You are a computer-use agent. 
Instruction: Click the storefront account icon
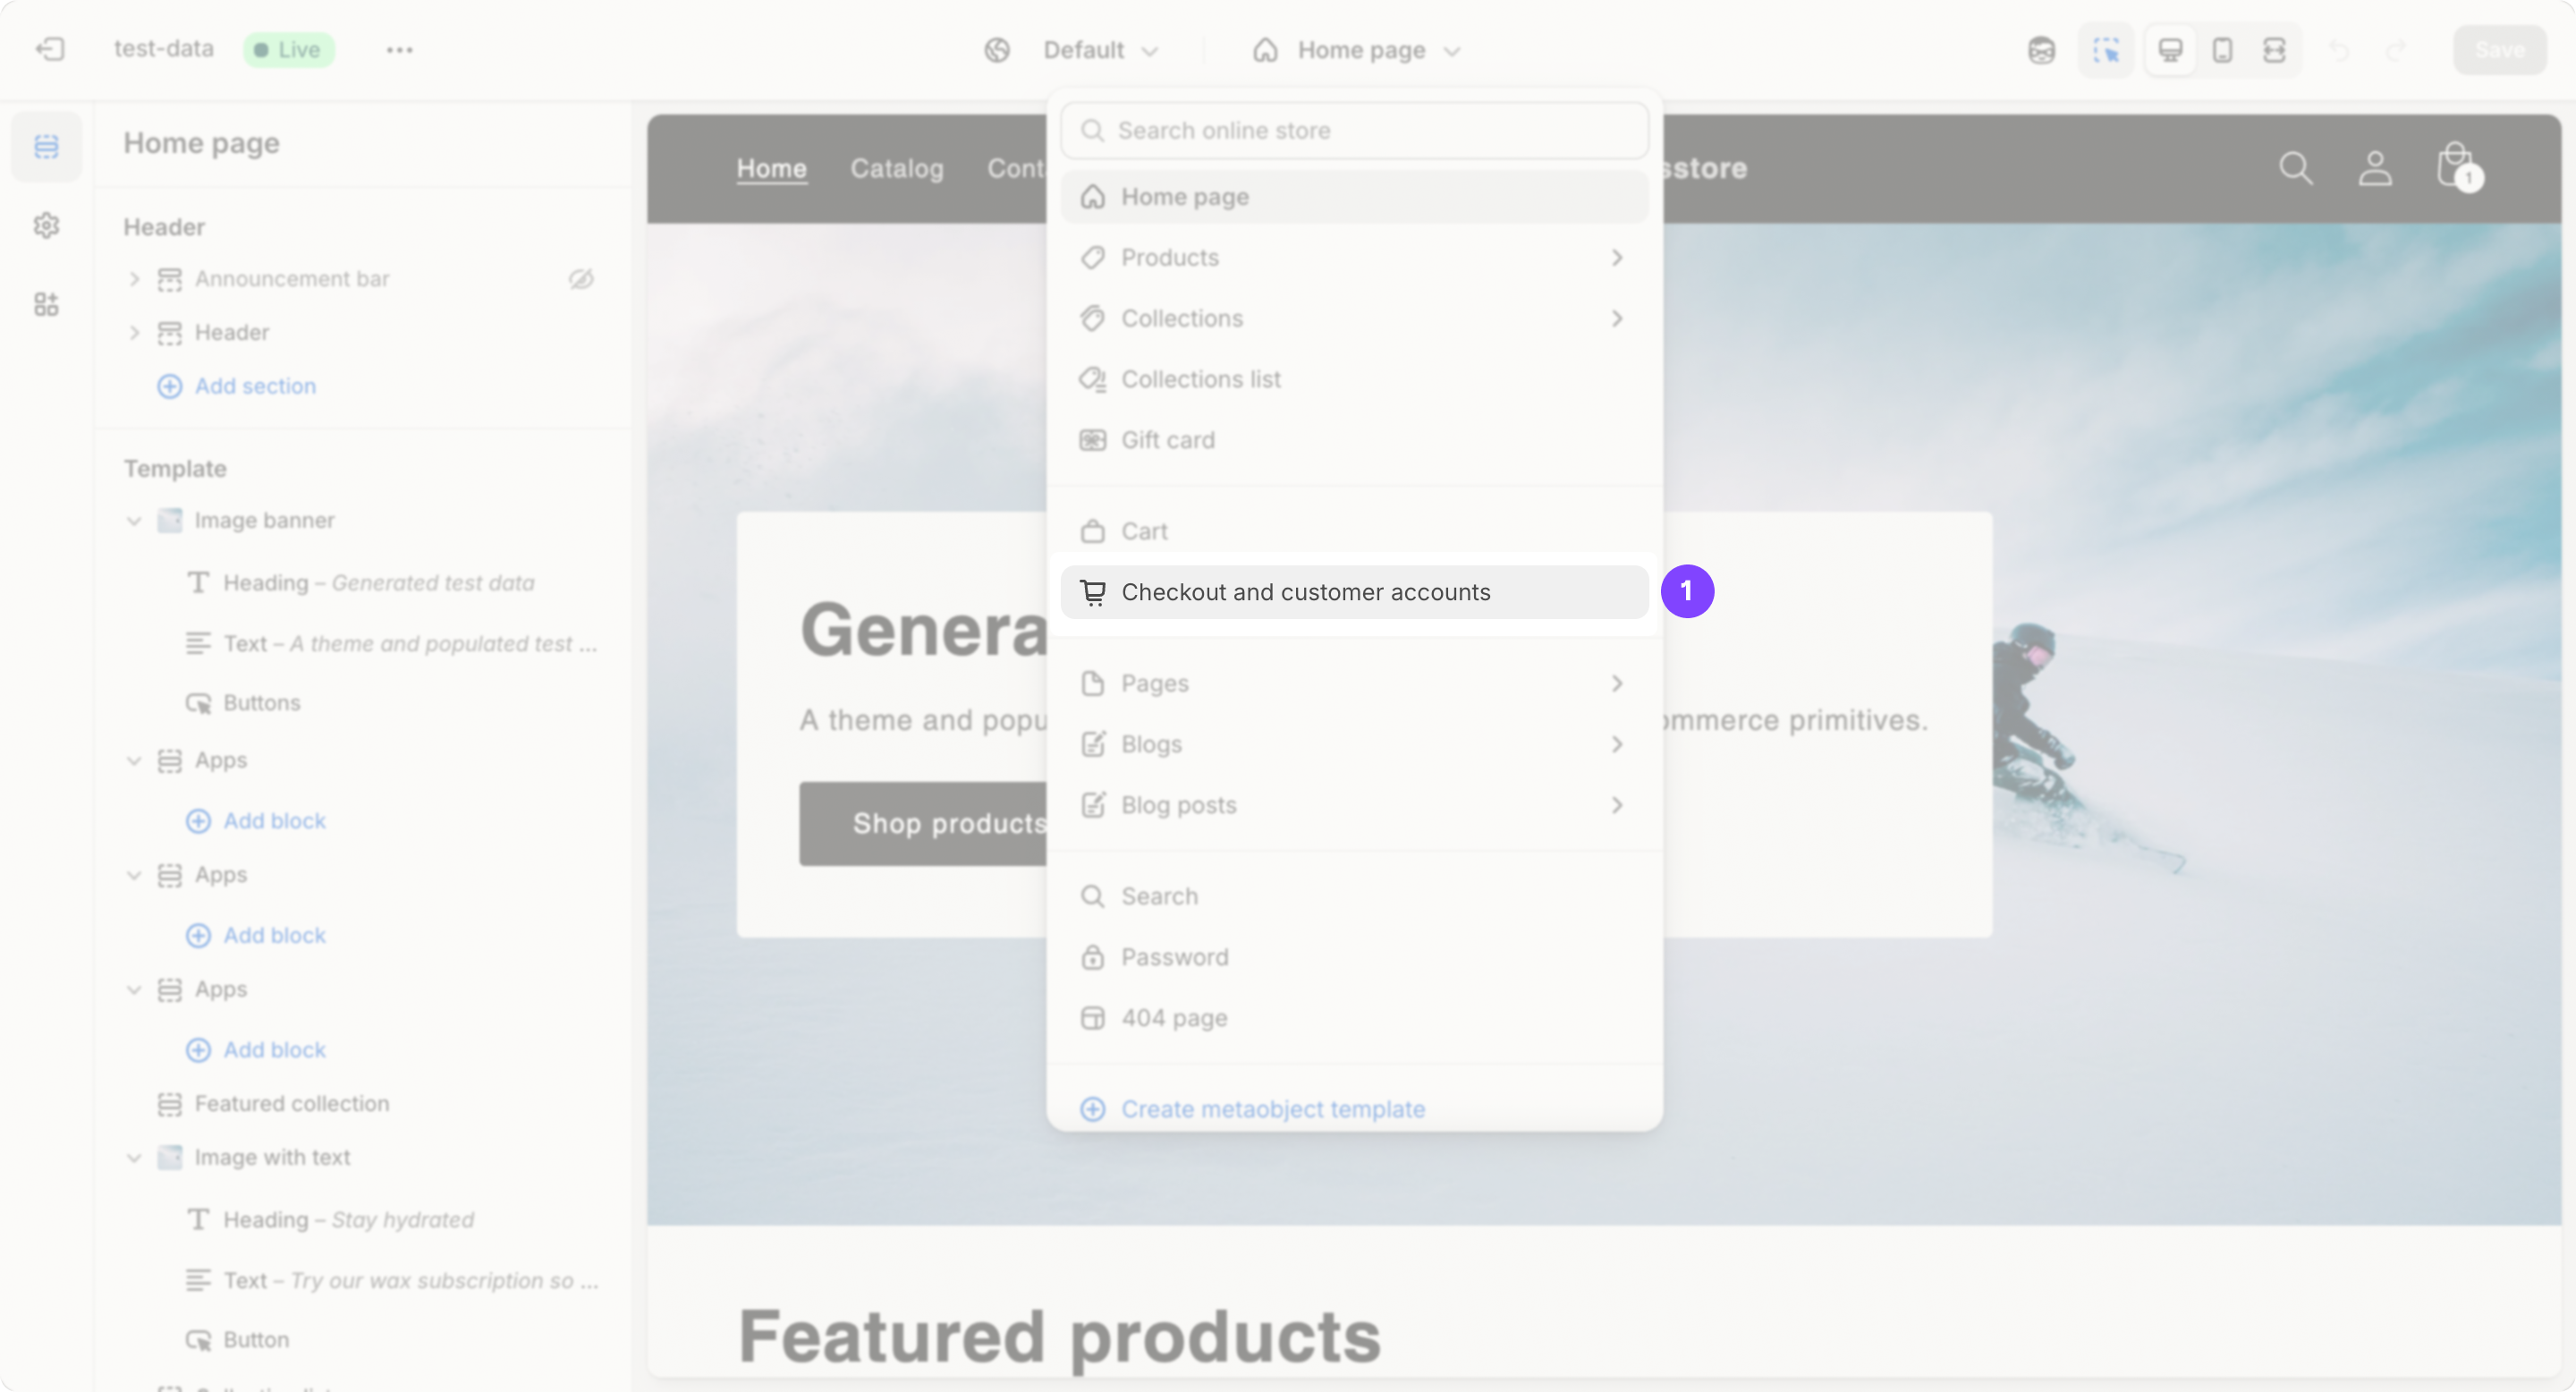tap(2375, 168)
